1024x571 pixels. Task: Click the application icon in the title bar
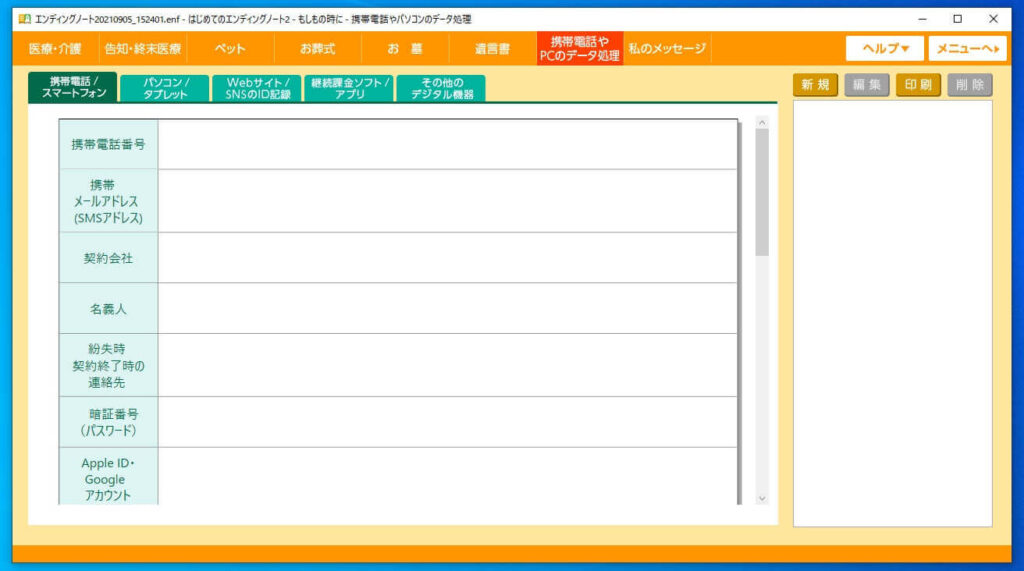[24, 19]
